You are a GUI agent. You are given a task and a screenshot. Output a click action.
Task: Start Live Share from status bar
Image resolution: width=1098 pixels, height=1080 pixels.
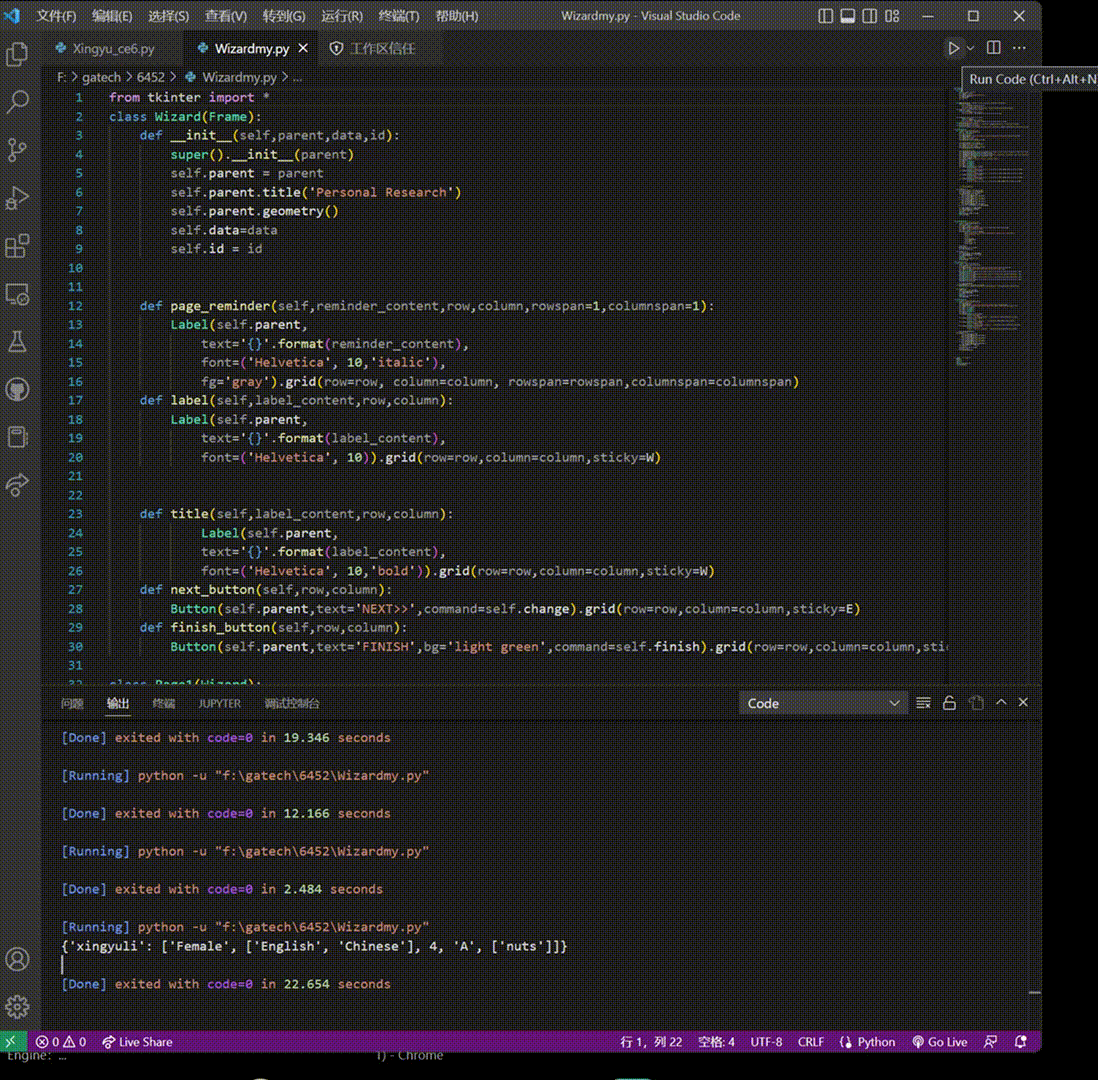tap(137, 1041)
